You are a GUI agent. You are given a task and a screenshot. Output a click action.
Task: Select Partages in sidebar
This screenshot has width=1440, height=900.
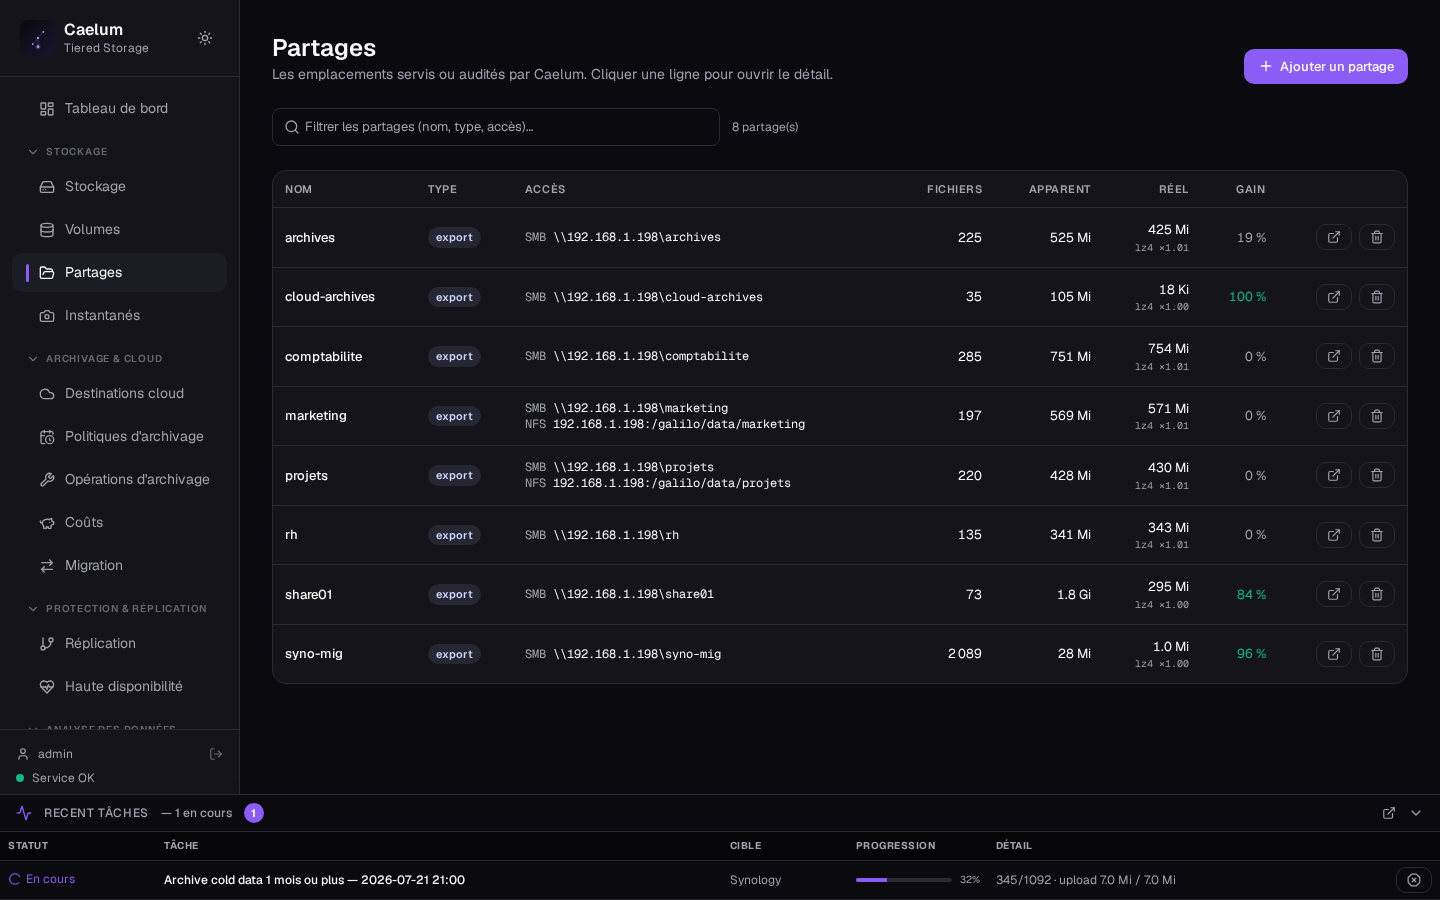[119, 272]
